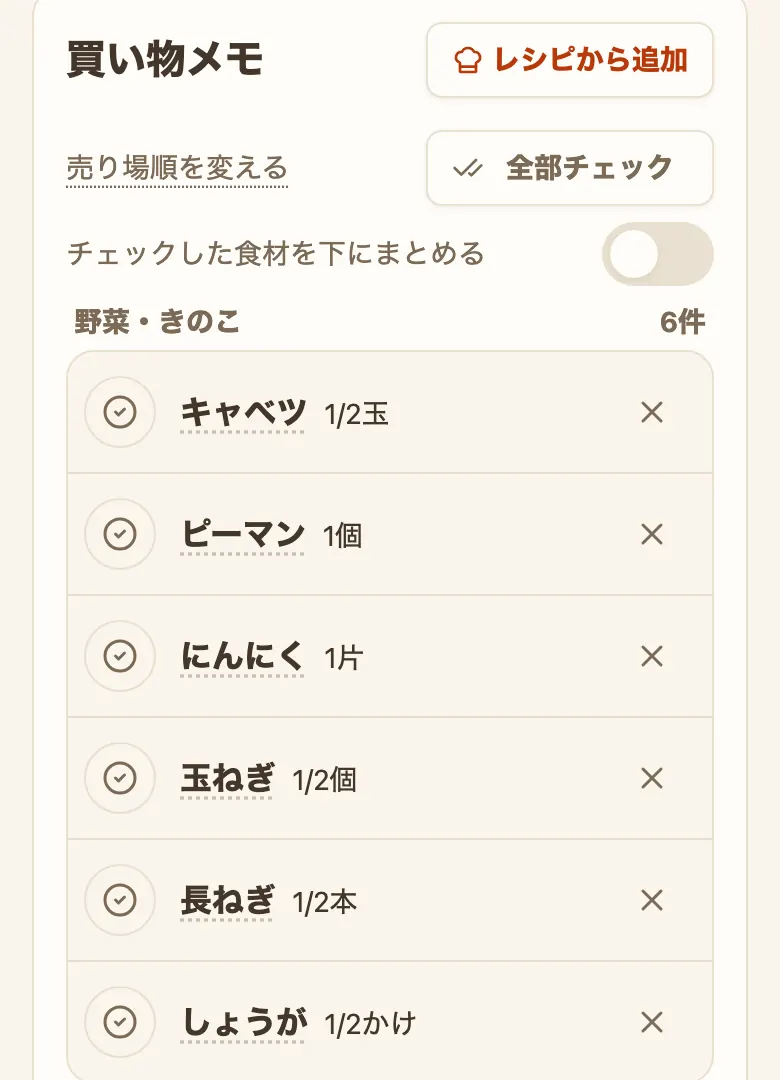Screen dimensions: 780x1080
Task: Toggle チェックした食材を下にまとめる switch
Action: [x=657, y=253]
